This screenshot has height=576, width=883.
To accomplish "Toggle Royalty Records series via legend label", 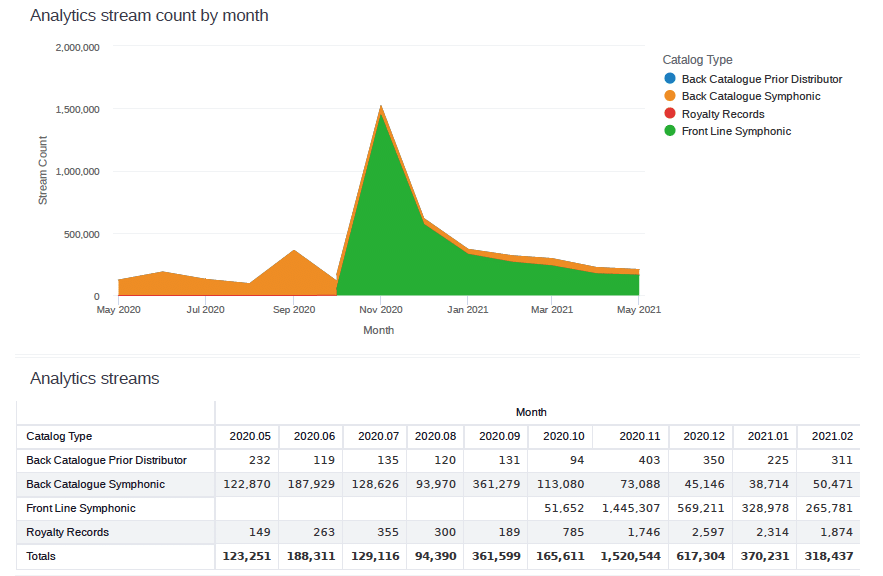I will [722, 114].
